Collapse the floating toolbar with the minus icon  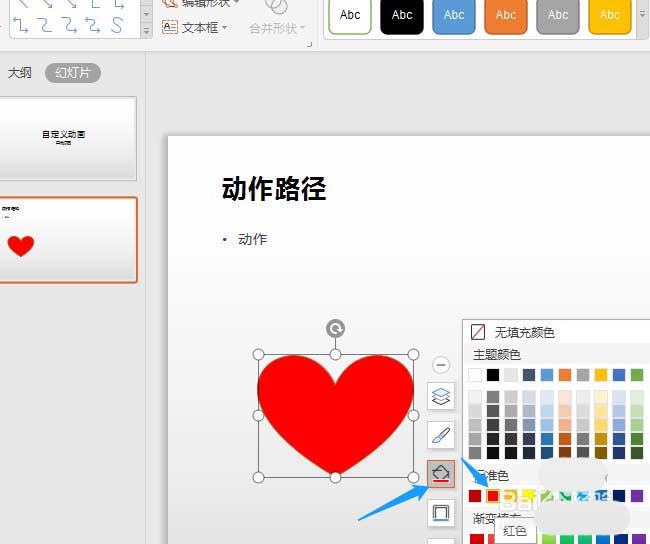441,365
